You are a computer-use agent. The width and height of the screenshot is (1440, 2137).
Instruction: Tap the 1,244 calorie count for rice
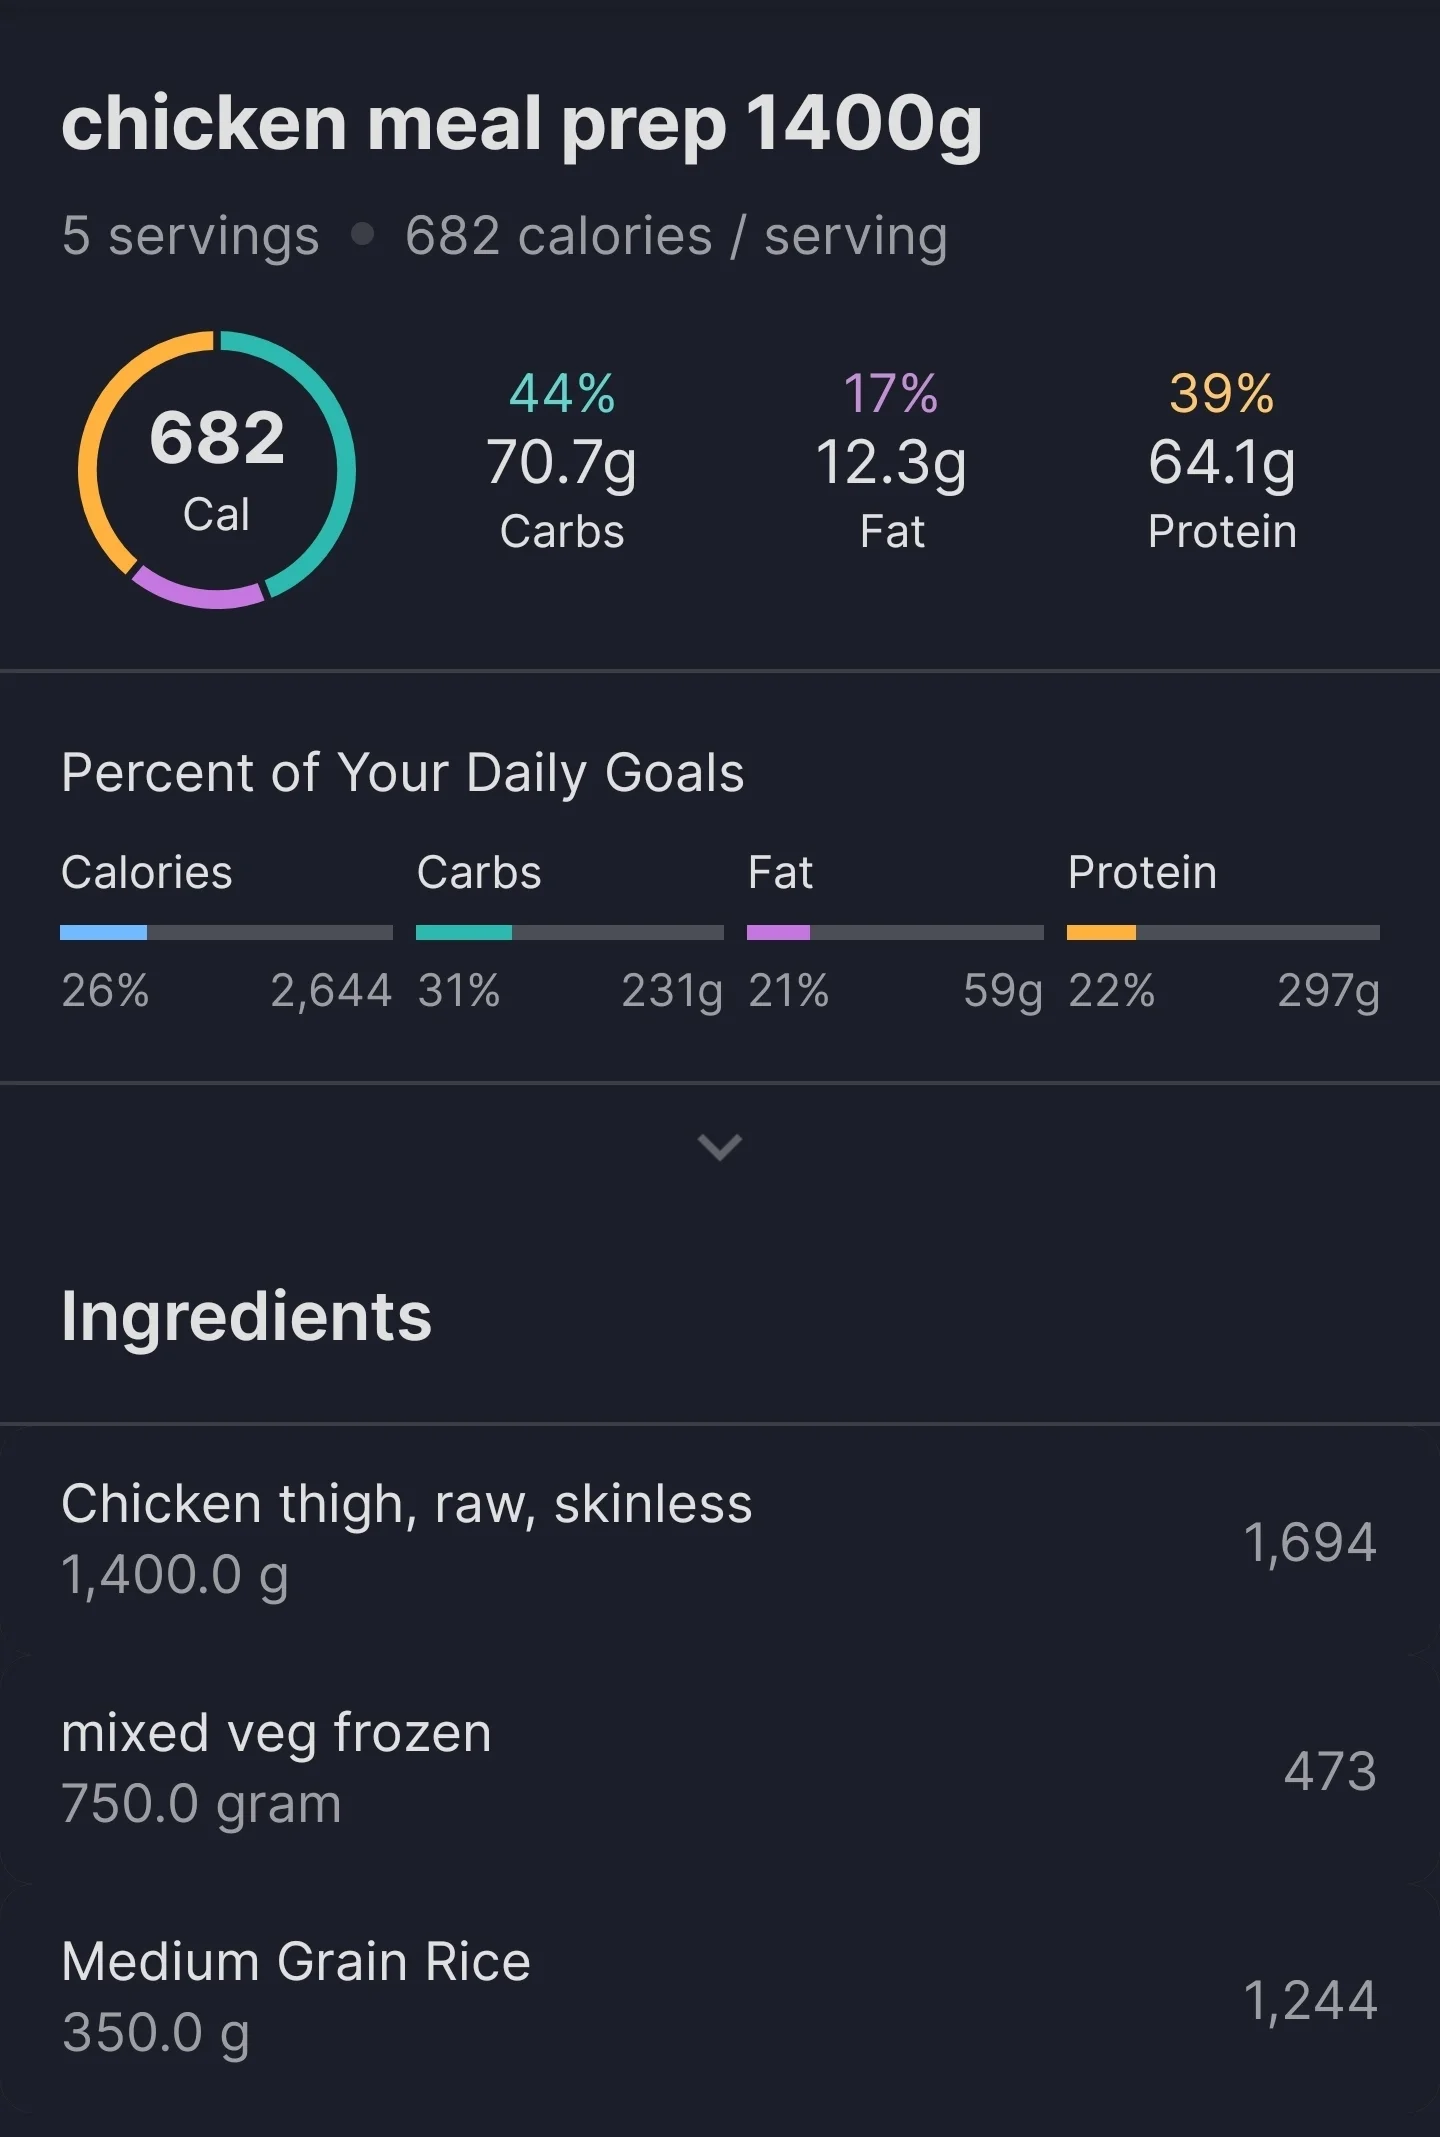point(1310,2000)
